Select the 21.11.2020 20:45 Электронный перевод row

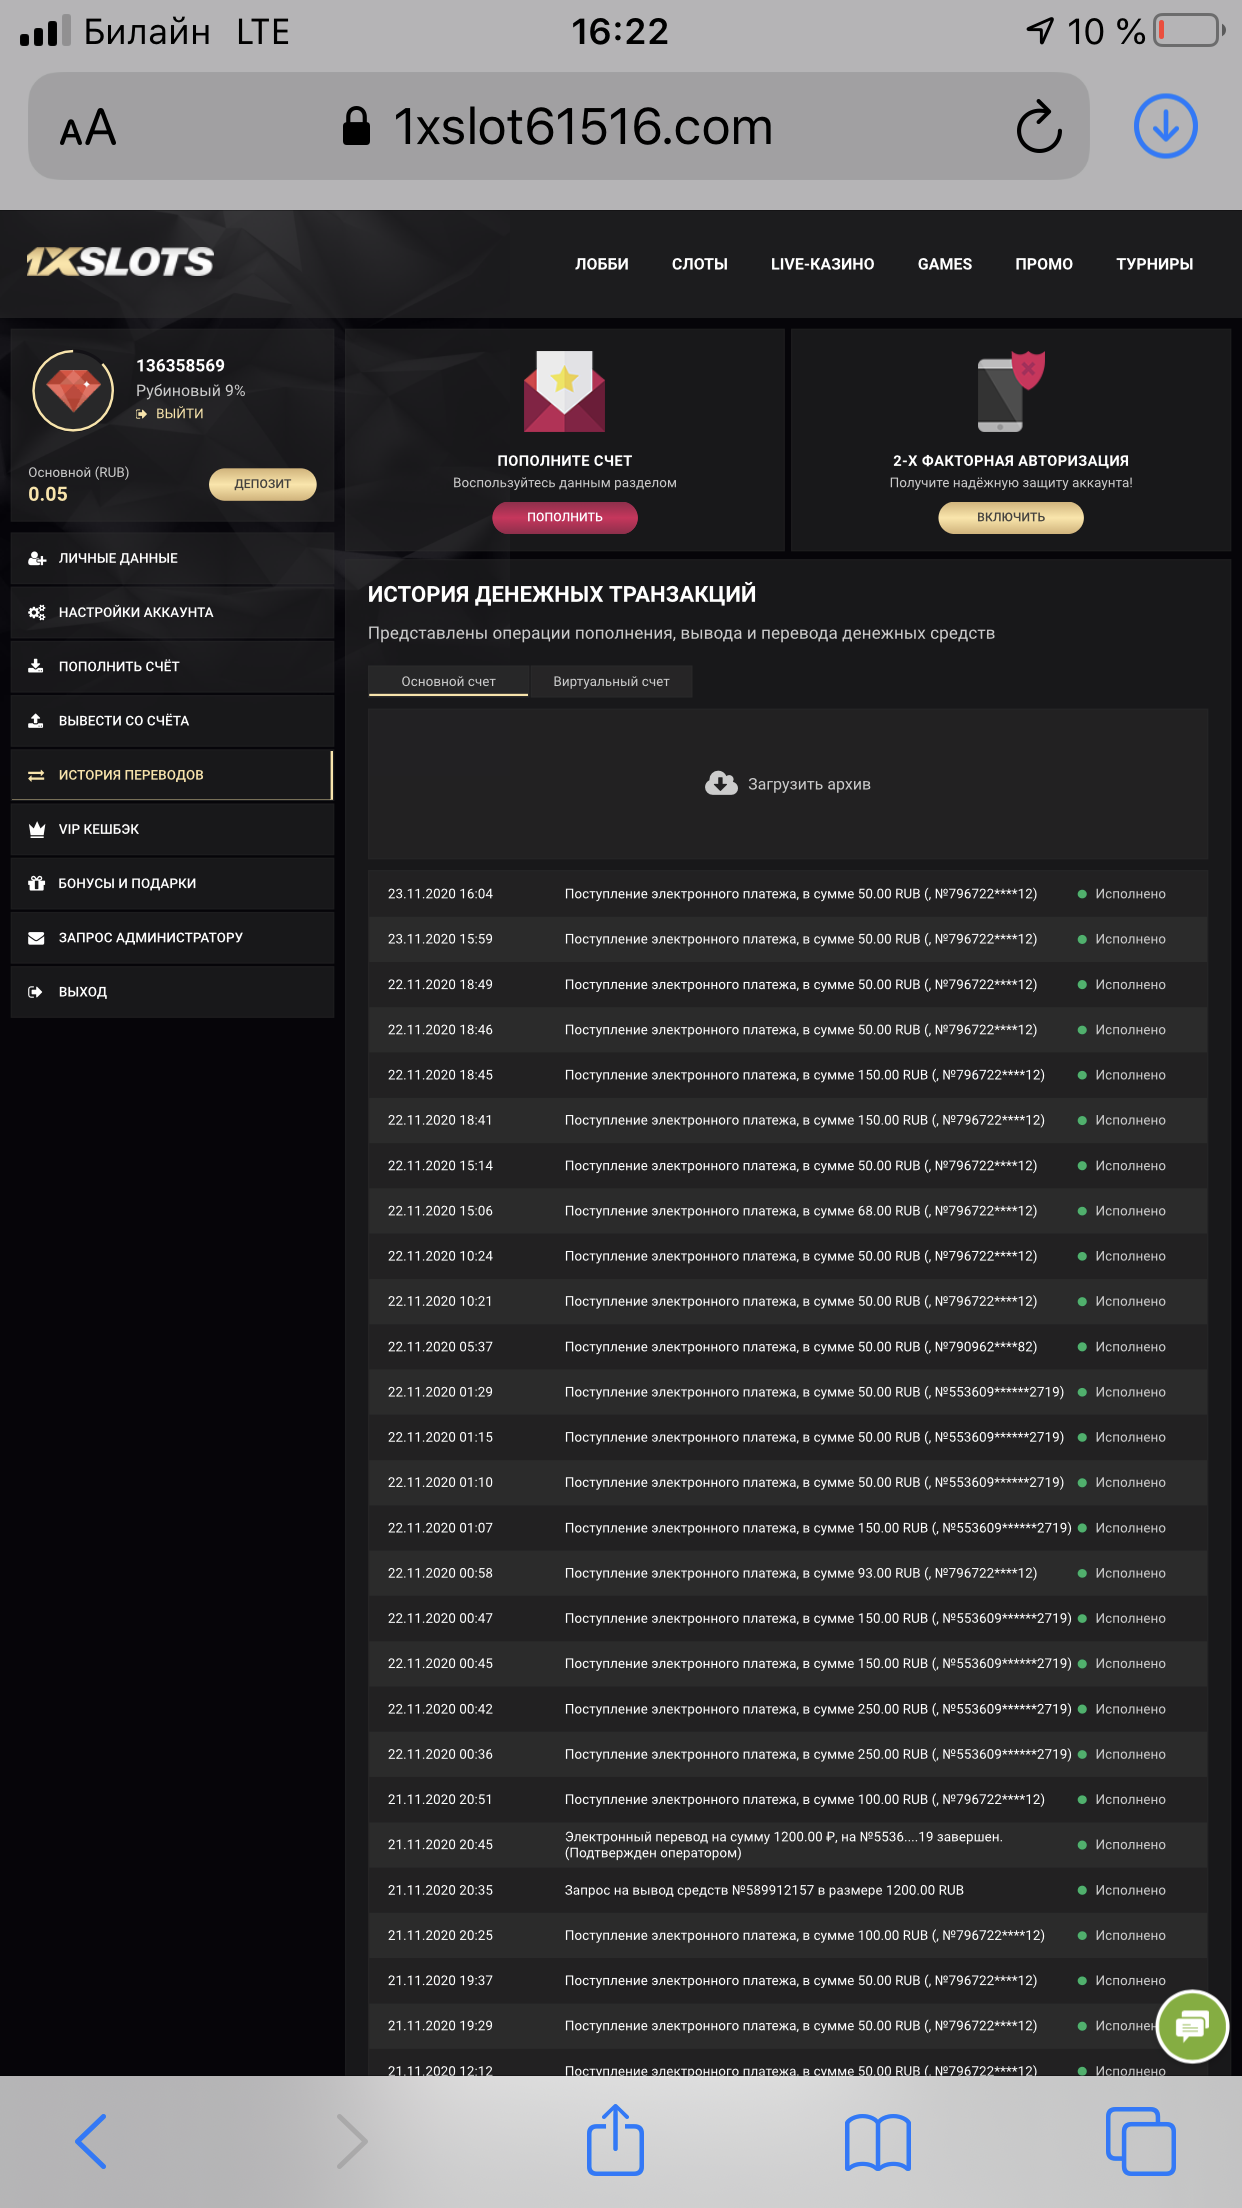point(788,1845)
